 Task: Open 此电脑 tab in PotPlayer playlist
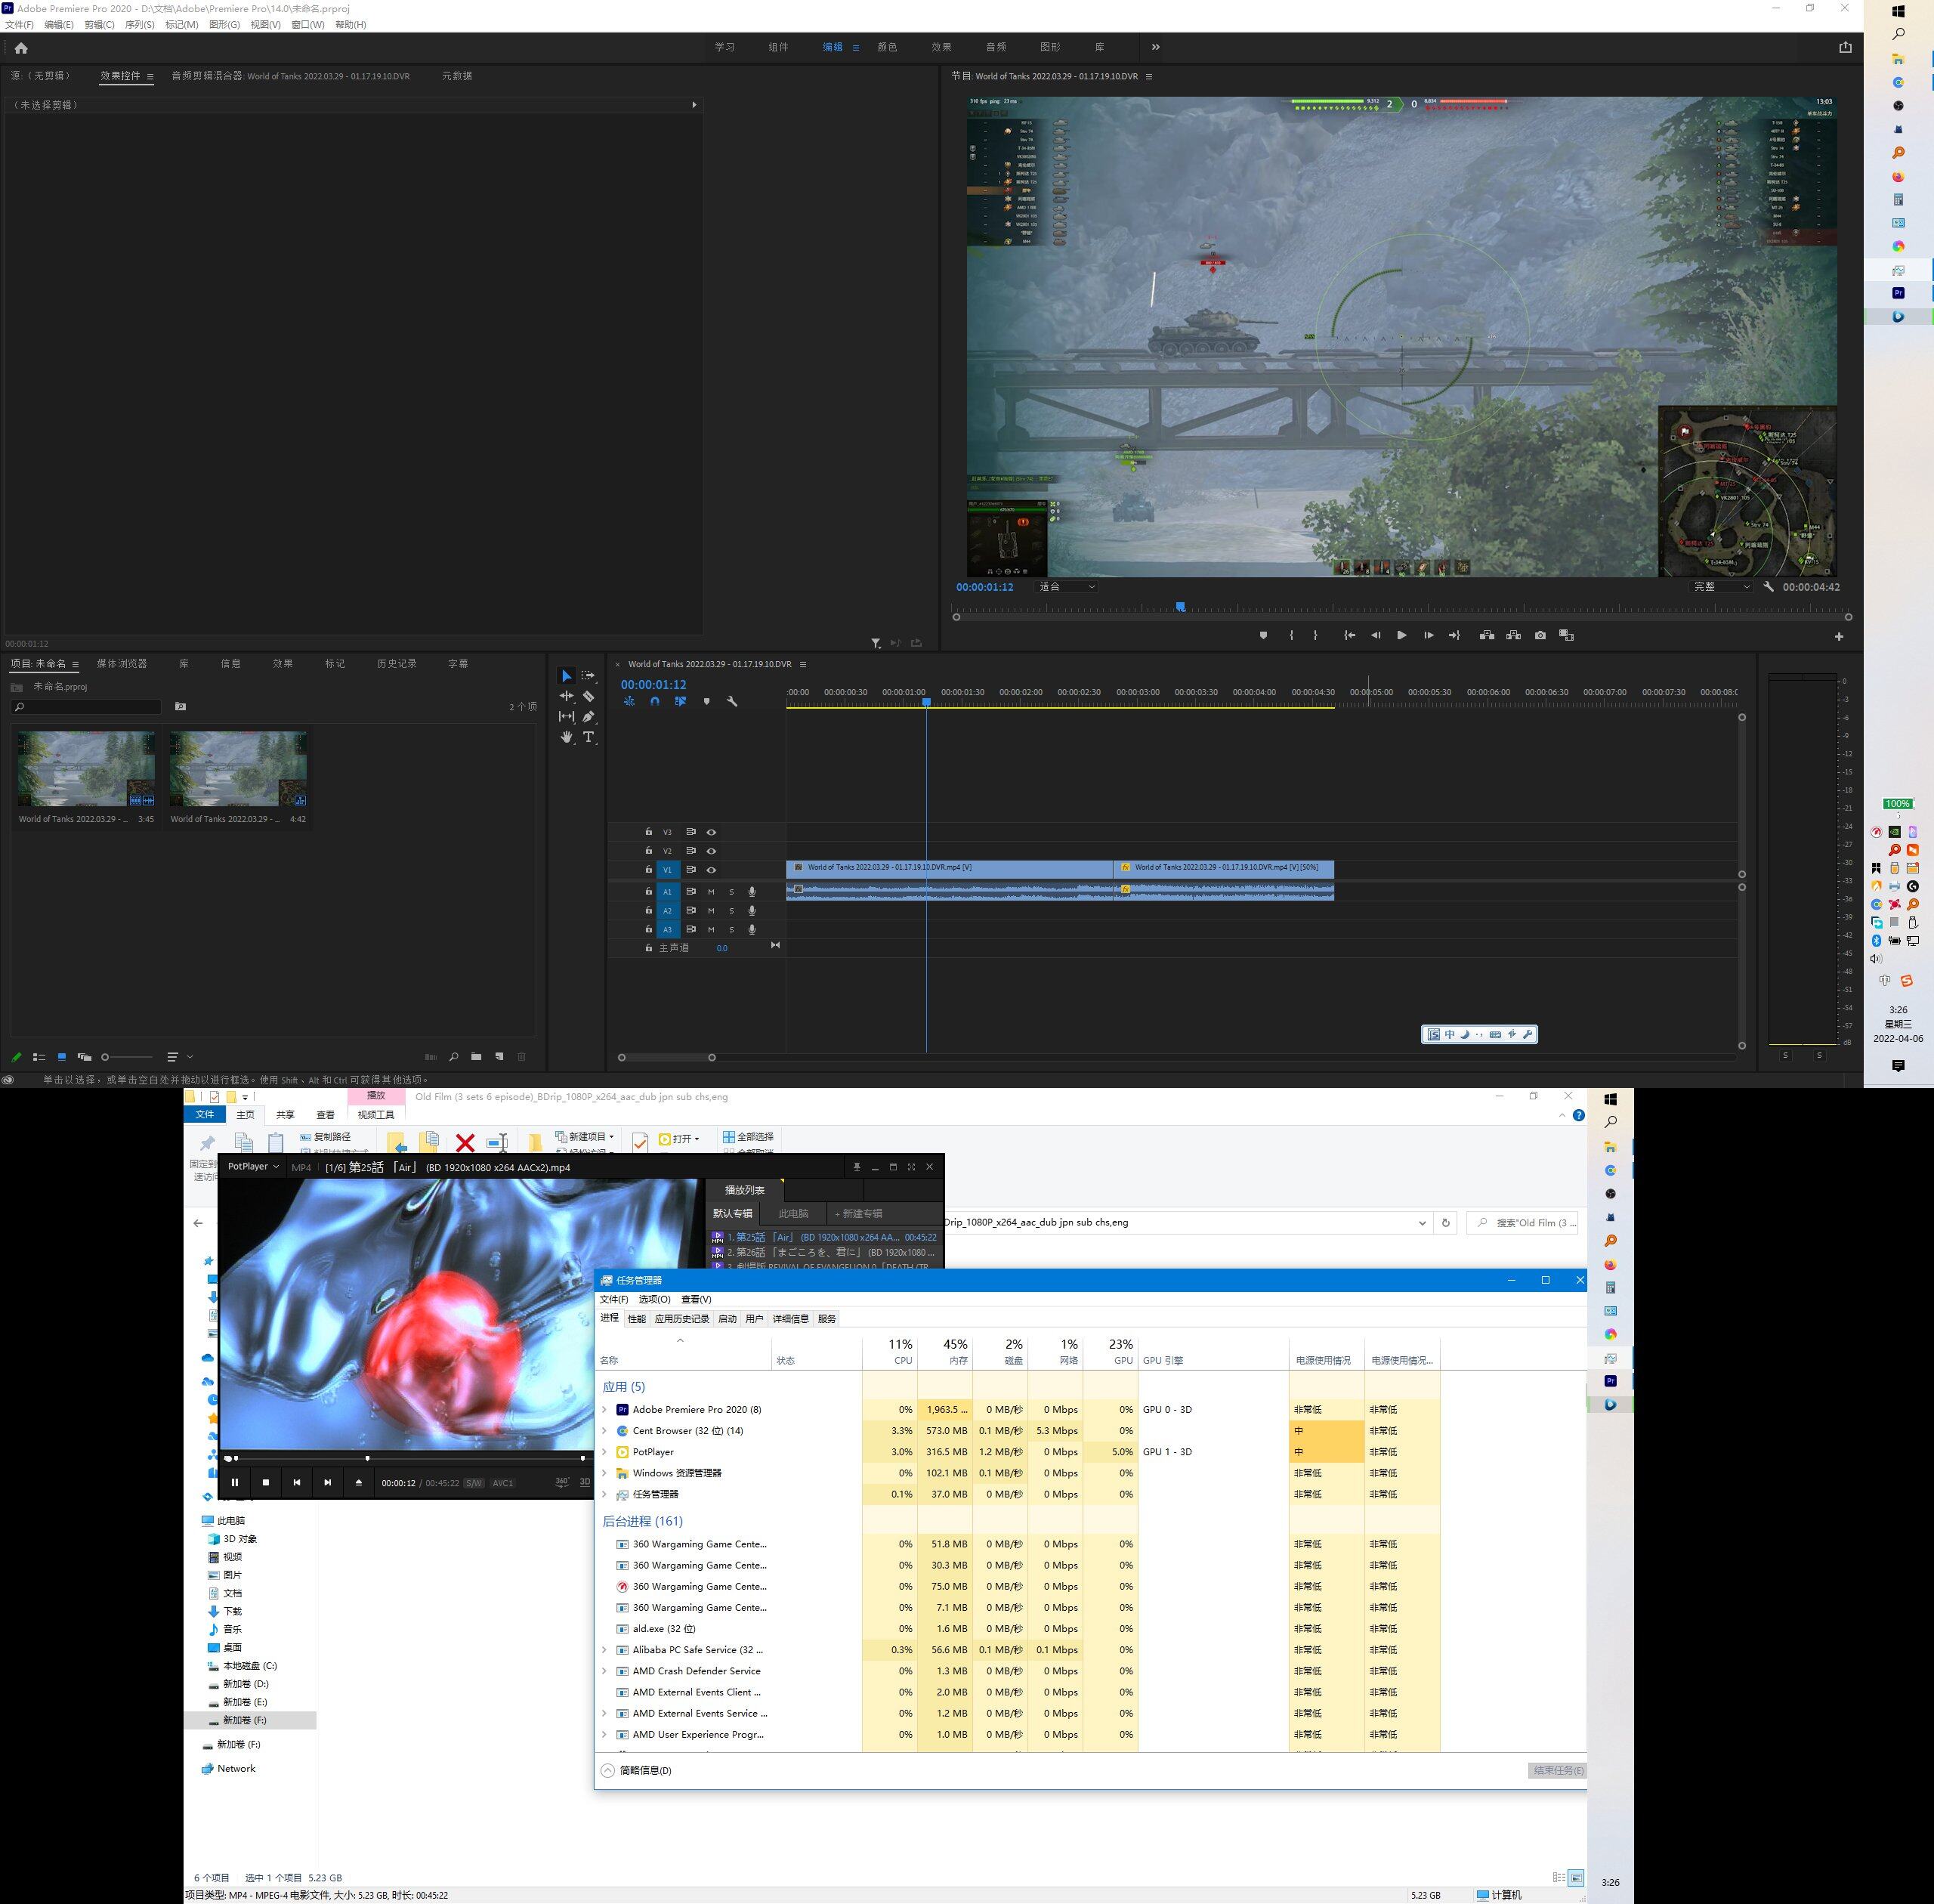coord(793,1213)
